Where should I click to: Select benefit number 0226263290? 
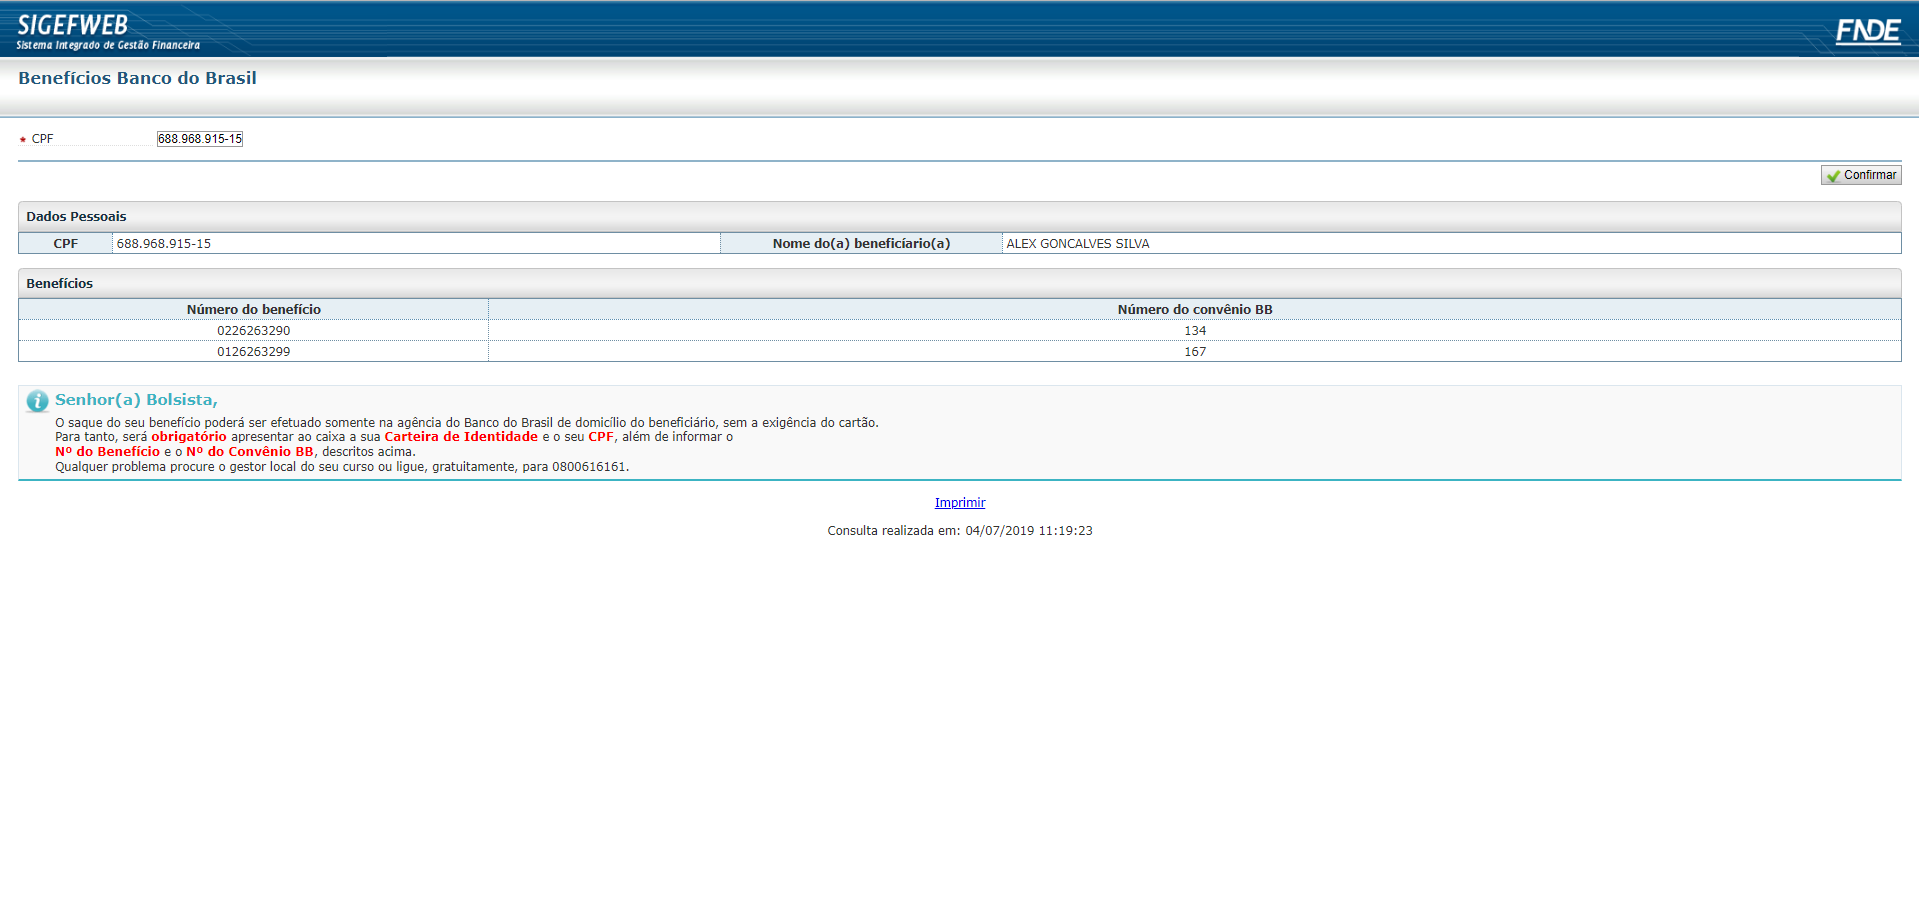(253, 331)
